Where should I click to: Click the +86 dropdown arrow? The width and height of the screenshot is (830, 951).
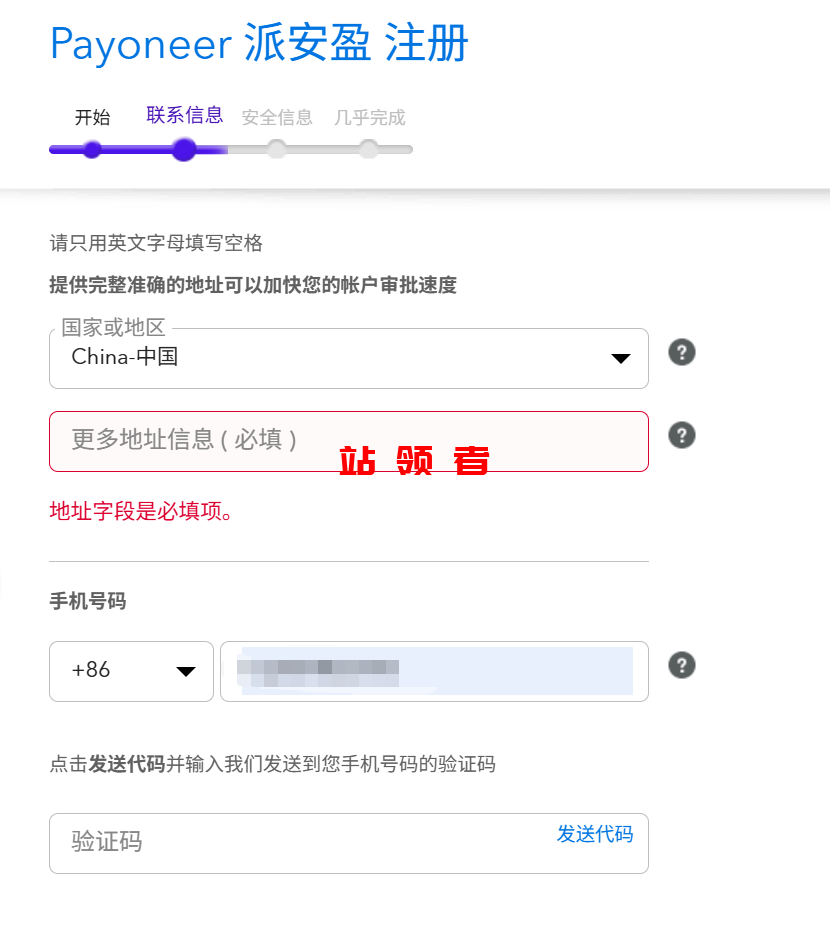point(186,672)
